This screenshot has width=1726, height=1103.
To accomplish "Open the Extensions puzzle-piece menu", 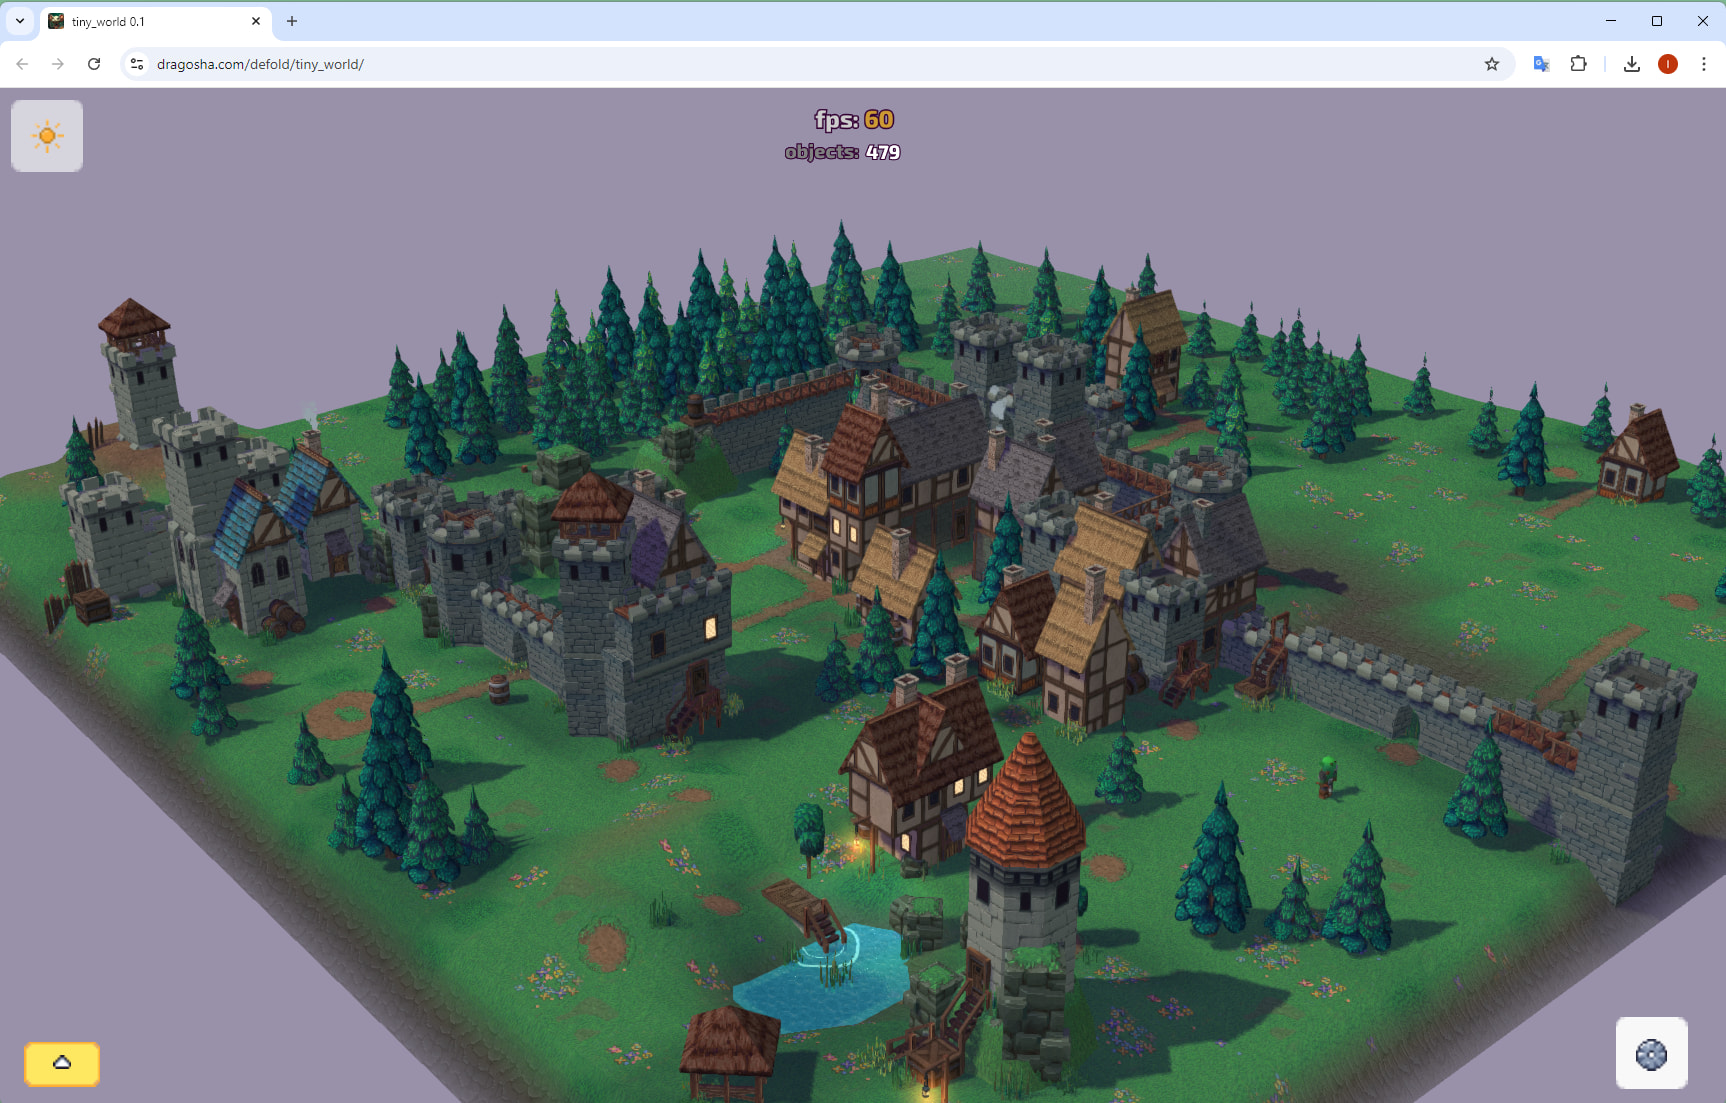I will (x=1578, y=64).
